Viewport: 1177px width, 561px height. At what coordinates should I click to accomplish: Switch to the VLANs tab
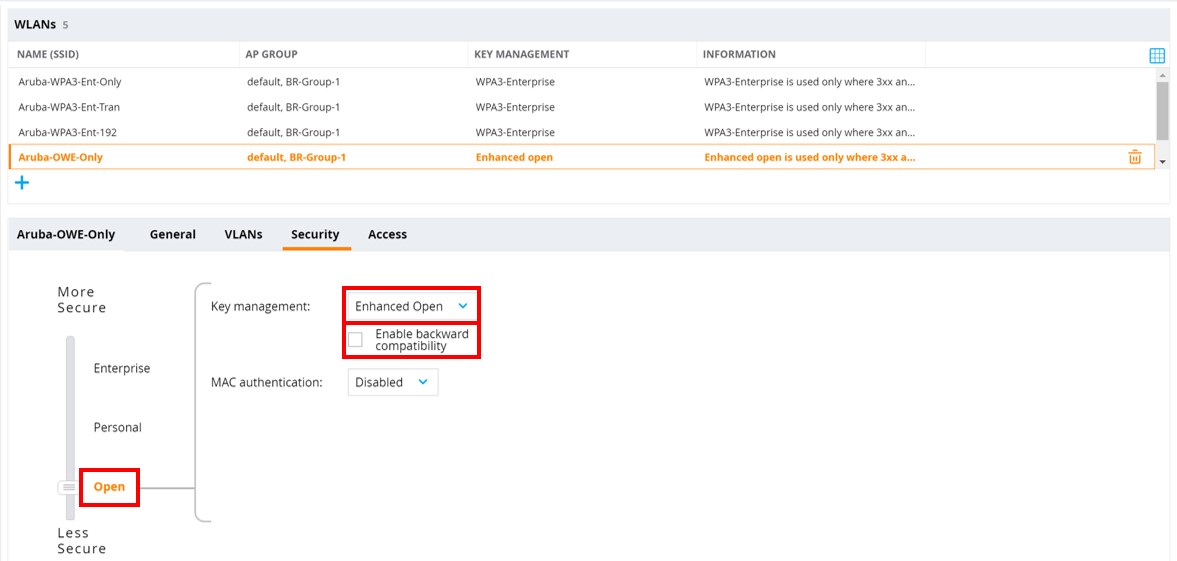(x=243, y=234)
